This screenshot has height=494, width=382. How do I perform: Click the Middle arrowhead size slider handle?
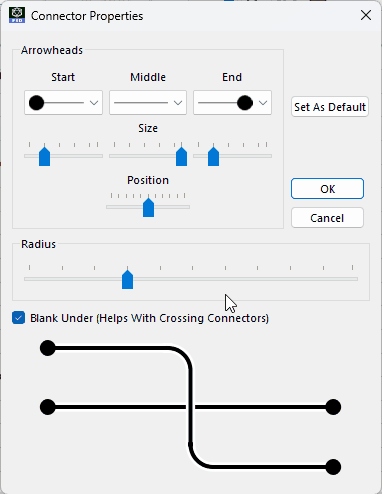point(181,156)
